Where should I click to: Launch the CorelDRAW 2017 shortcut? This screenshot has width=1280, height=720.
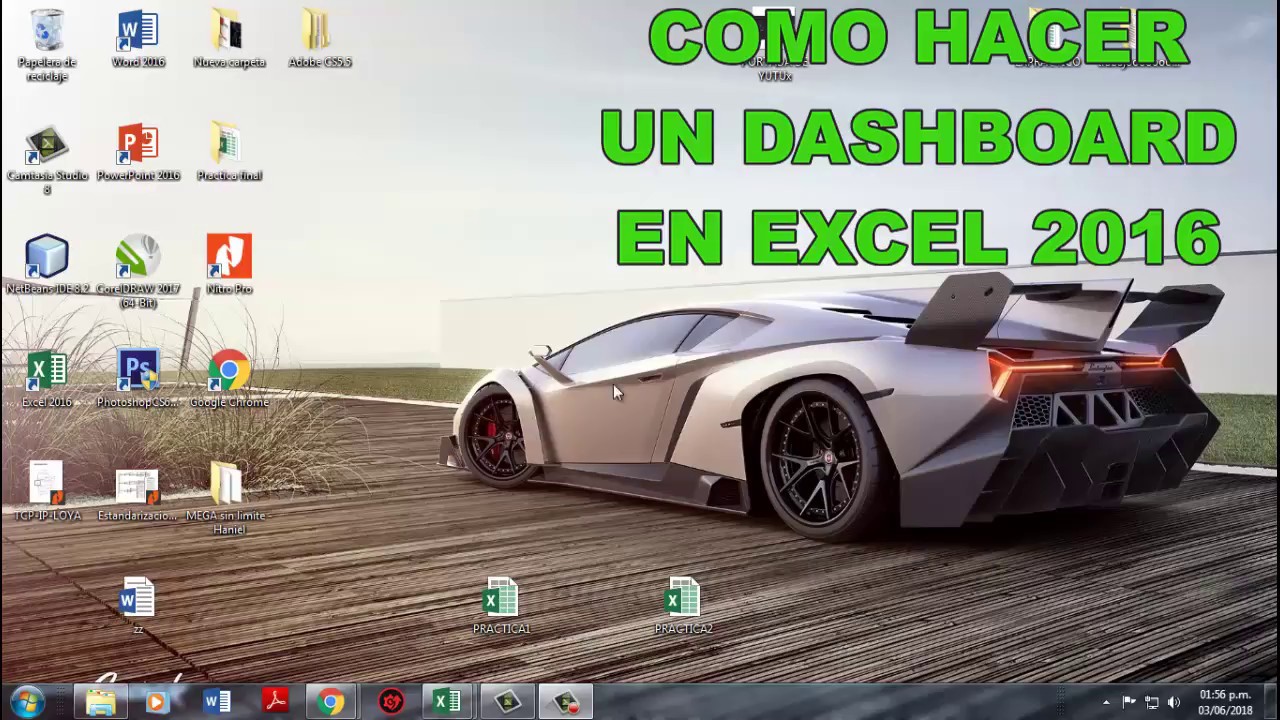tap(138, 272)
